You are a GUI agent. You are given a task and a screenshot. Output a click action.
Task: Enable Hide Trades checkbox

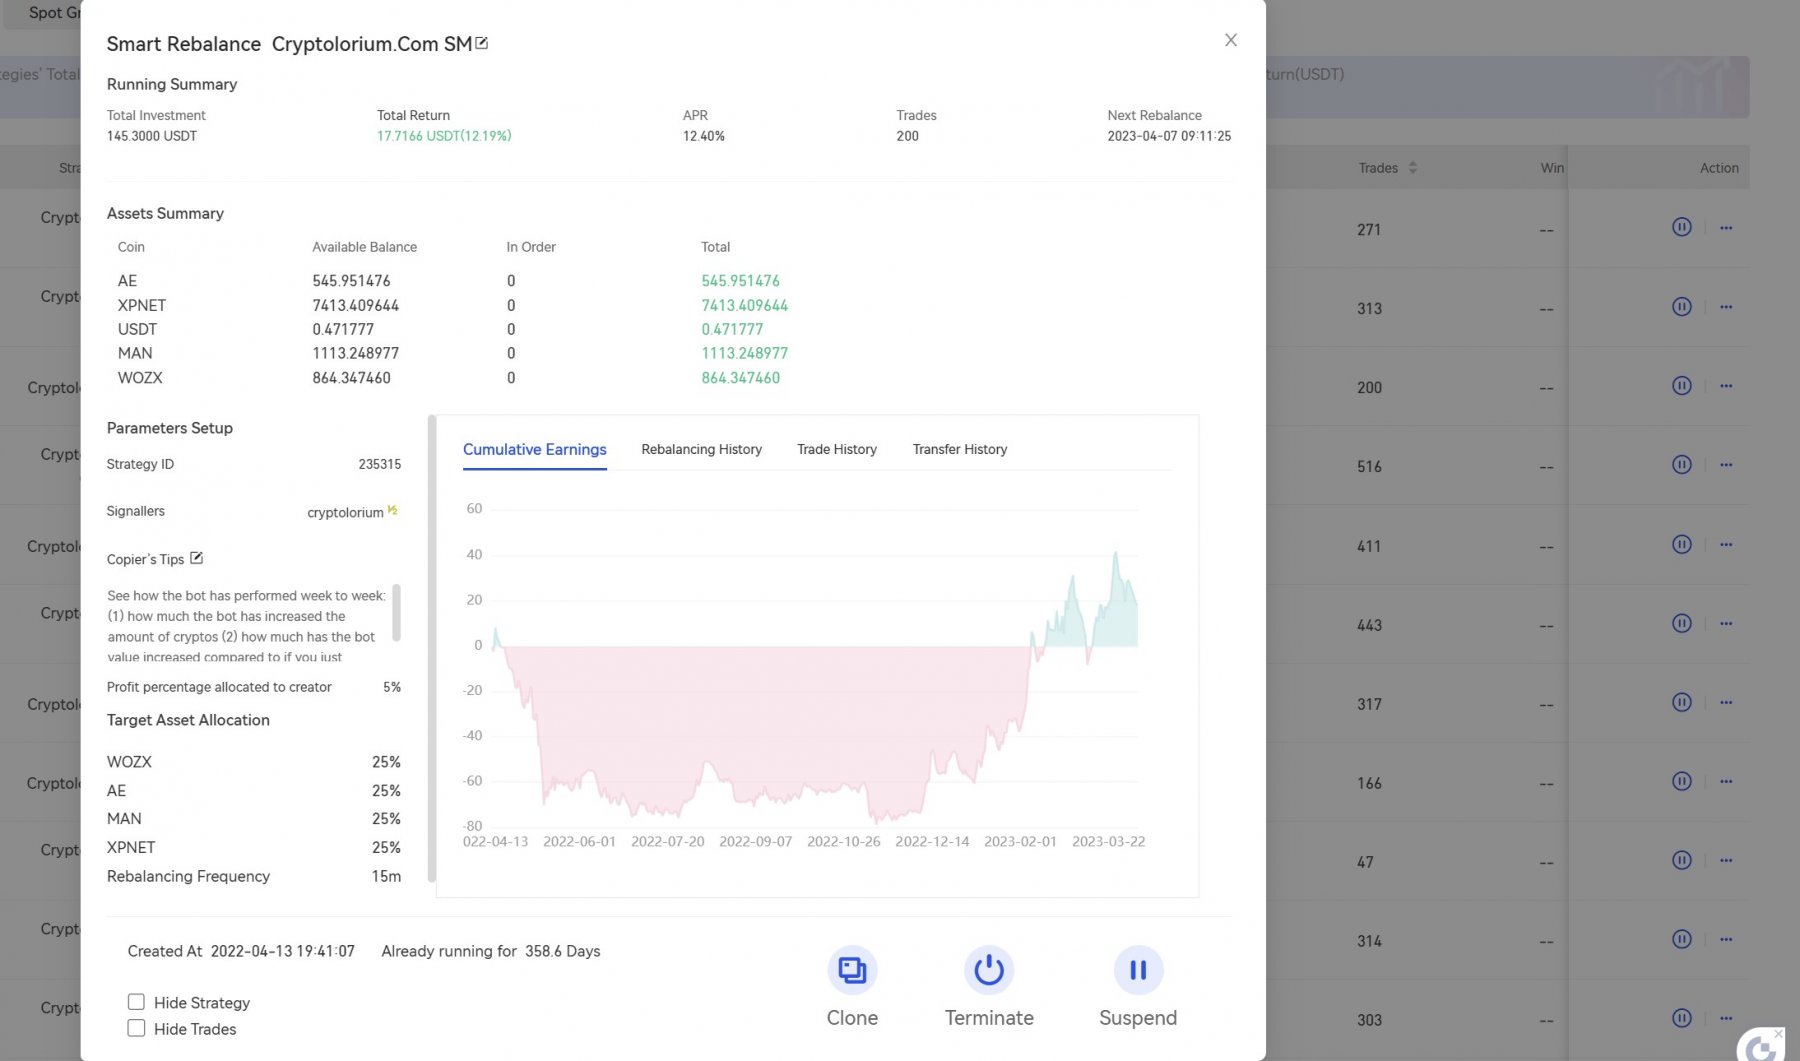137,1028
